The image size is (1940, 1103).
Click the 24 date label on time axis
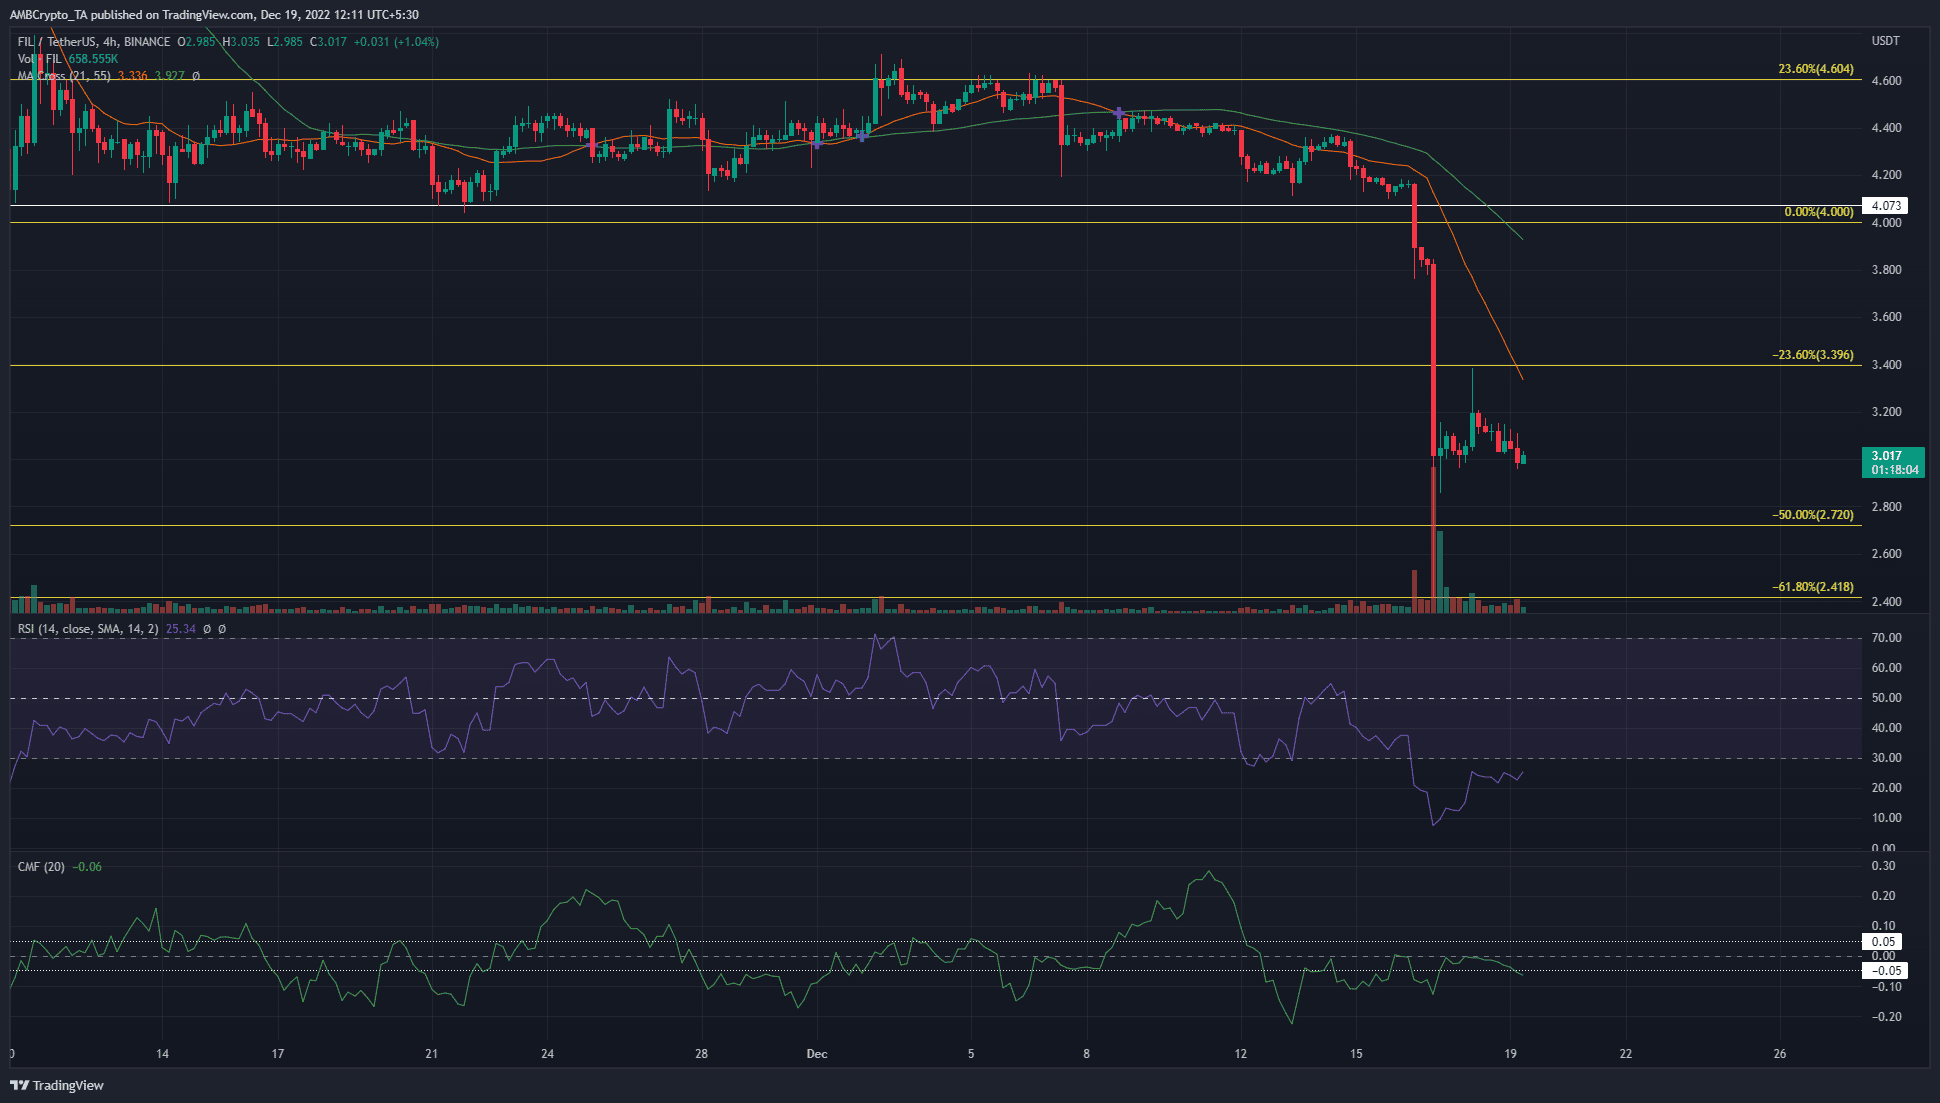(548, 1054)
